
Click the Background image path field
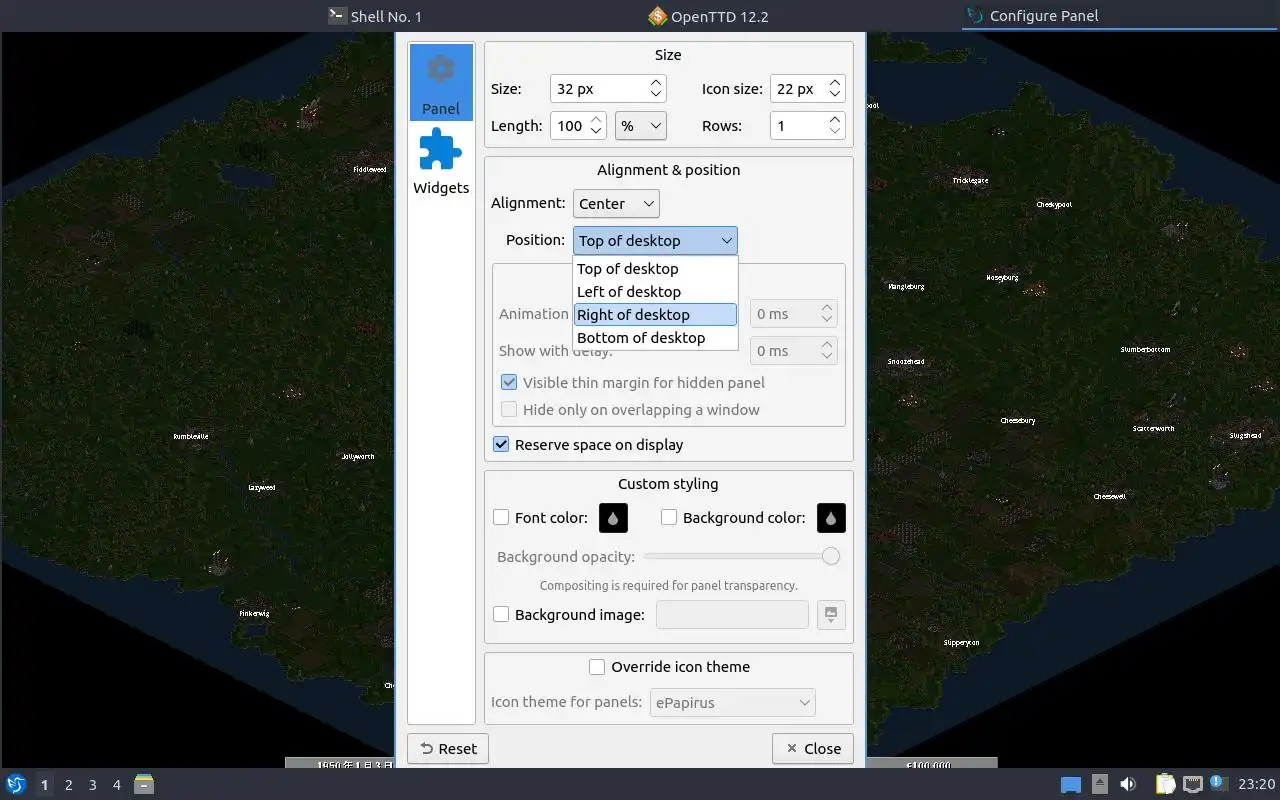pyautogui.click(x=732, y=615)
